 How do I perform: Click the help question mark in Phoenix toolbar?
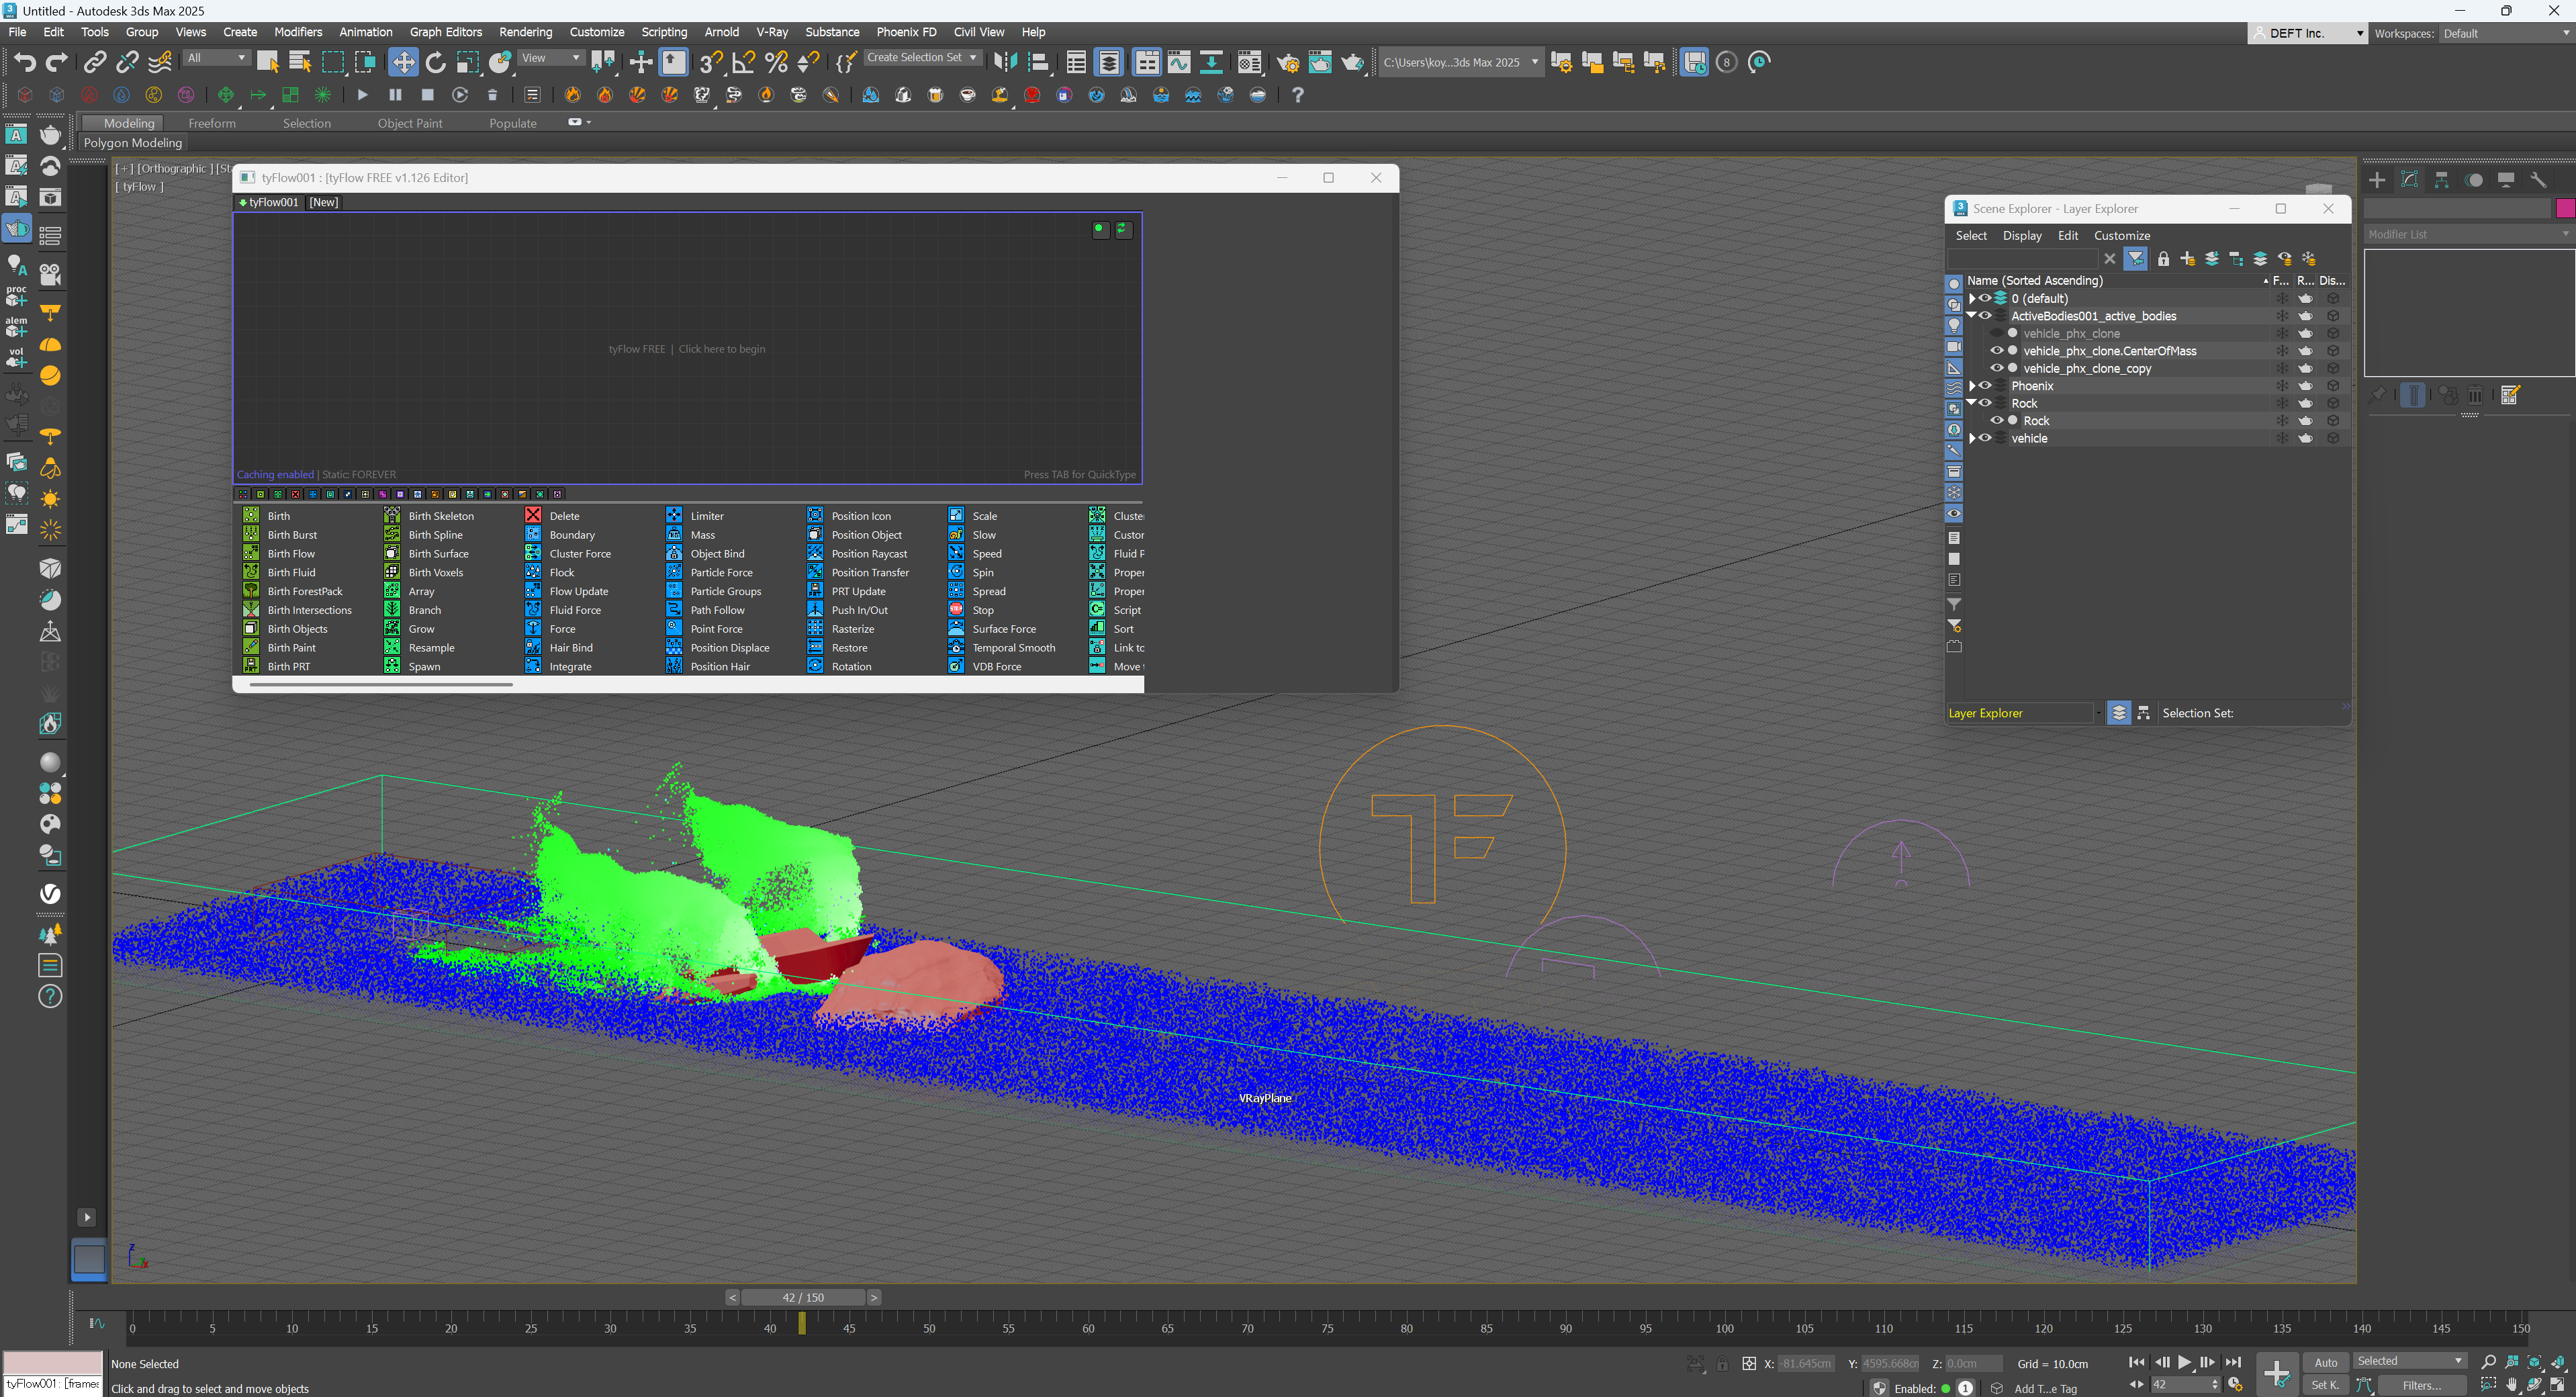1298,95
